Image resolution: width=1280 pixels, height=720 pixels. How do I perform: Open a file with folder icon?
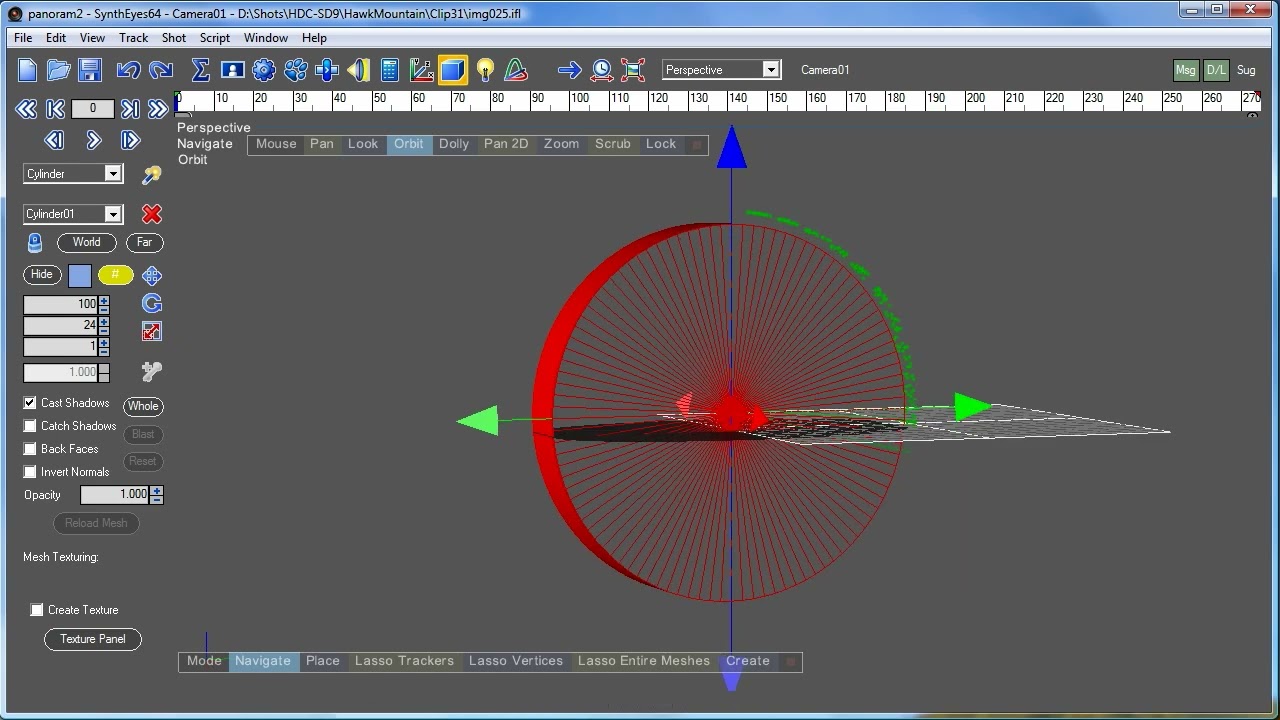click(59, 70)
